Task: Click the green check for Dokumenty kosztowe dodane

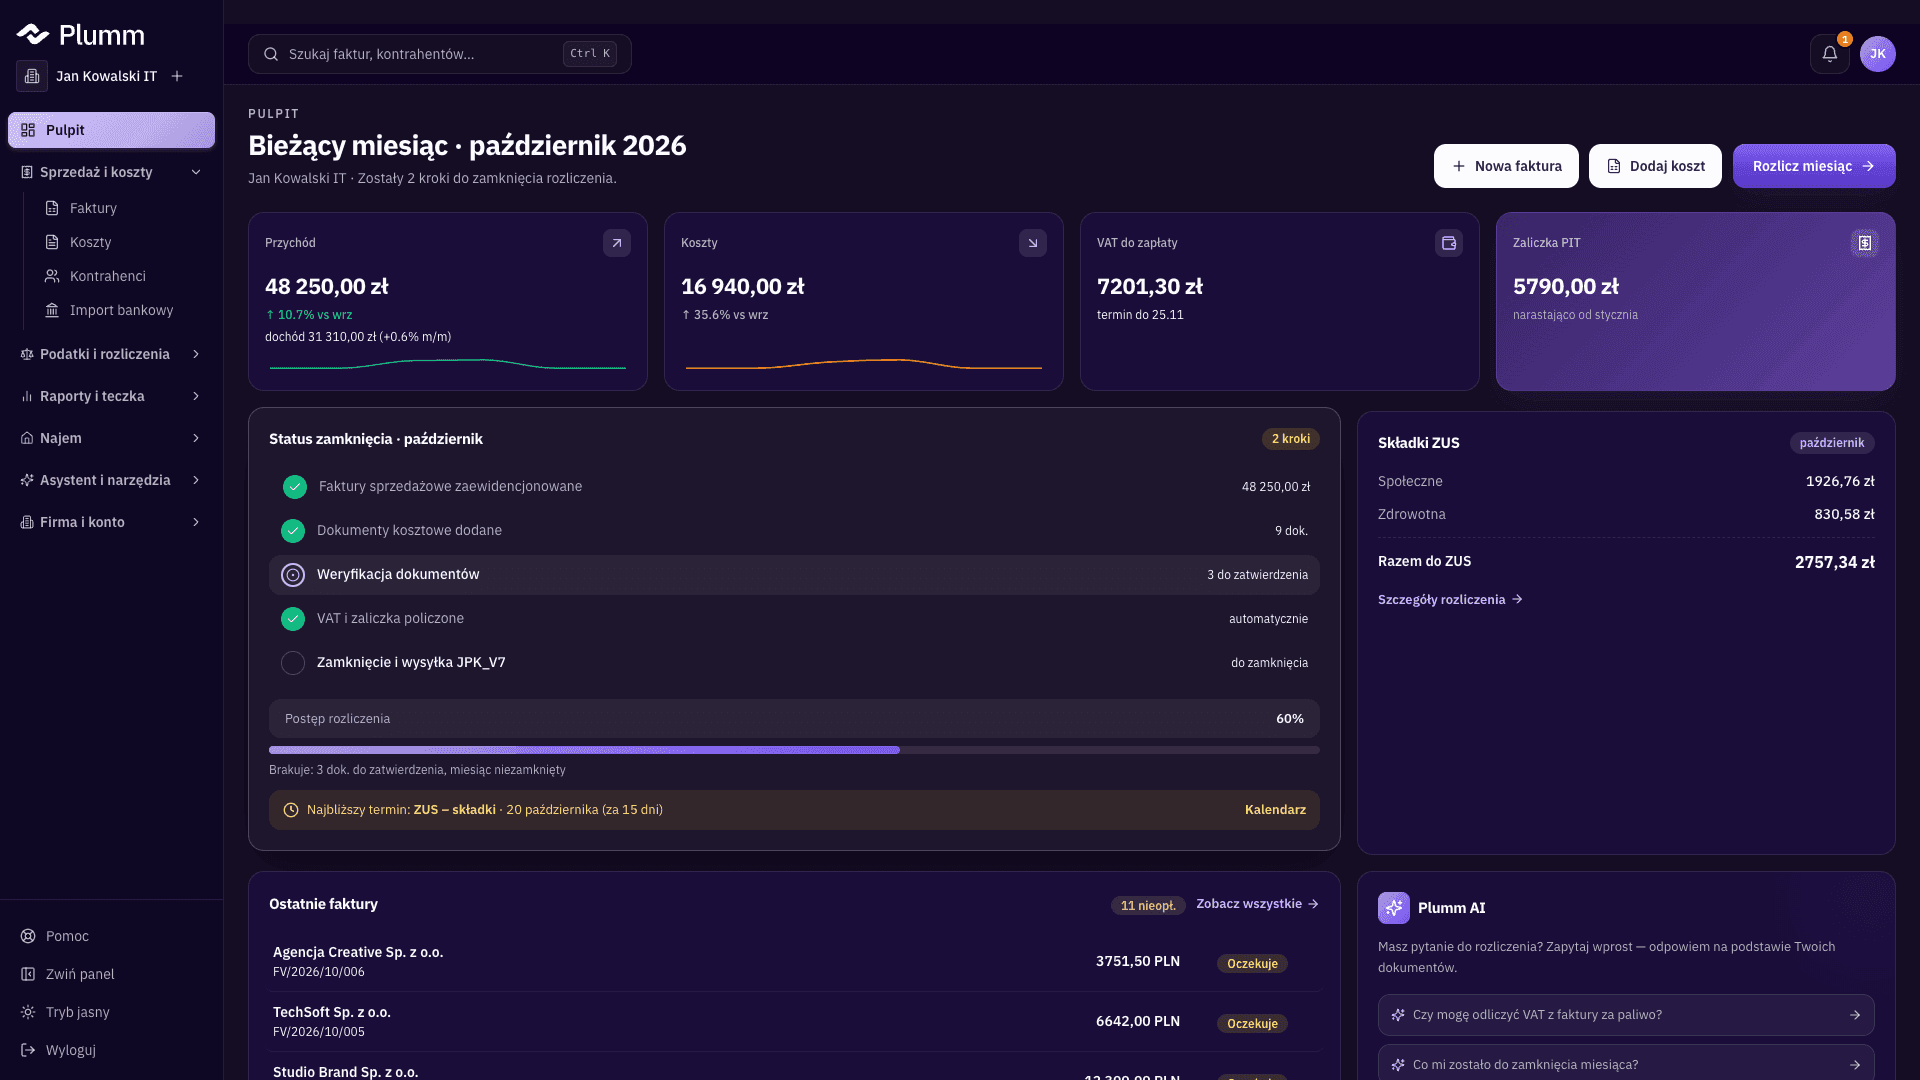Action: click(293, 531)
